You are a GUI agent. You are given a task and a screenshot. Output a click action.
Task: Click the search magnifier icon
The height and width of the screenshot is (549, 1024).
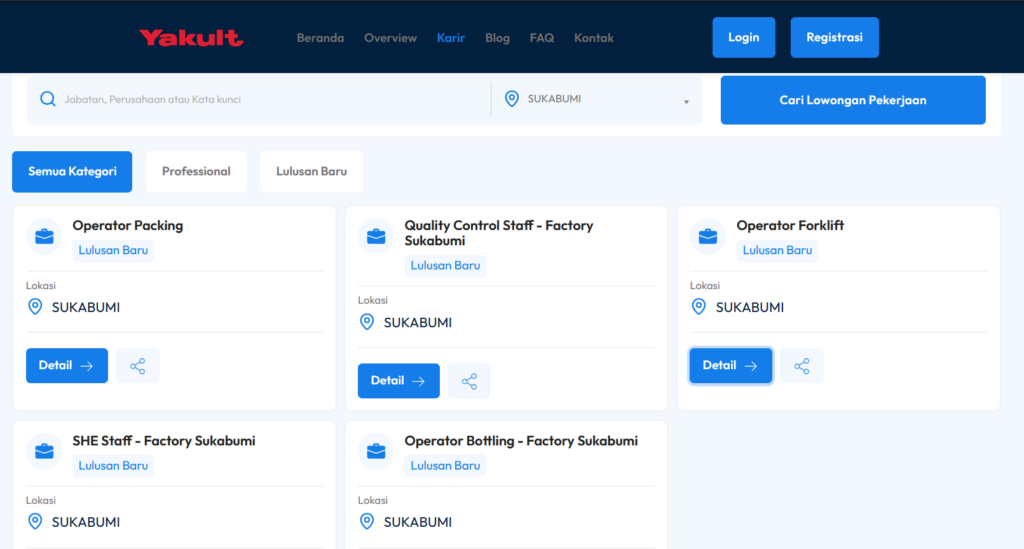coord(48,99)
